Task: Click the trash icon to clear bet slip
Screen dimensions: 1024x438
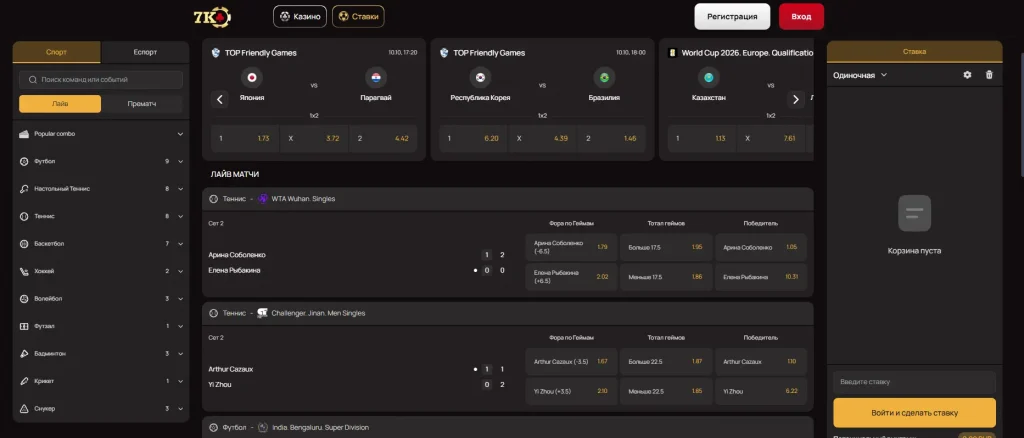Action: [989, 75]
